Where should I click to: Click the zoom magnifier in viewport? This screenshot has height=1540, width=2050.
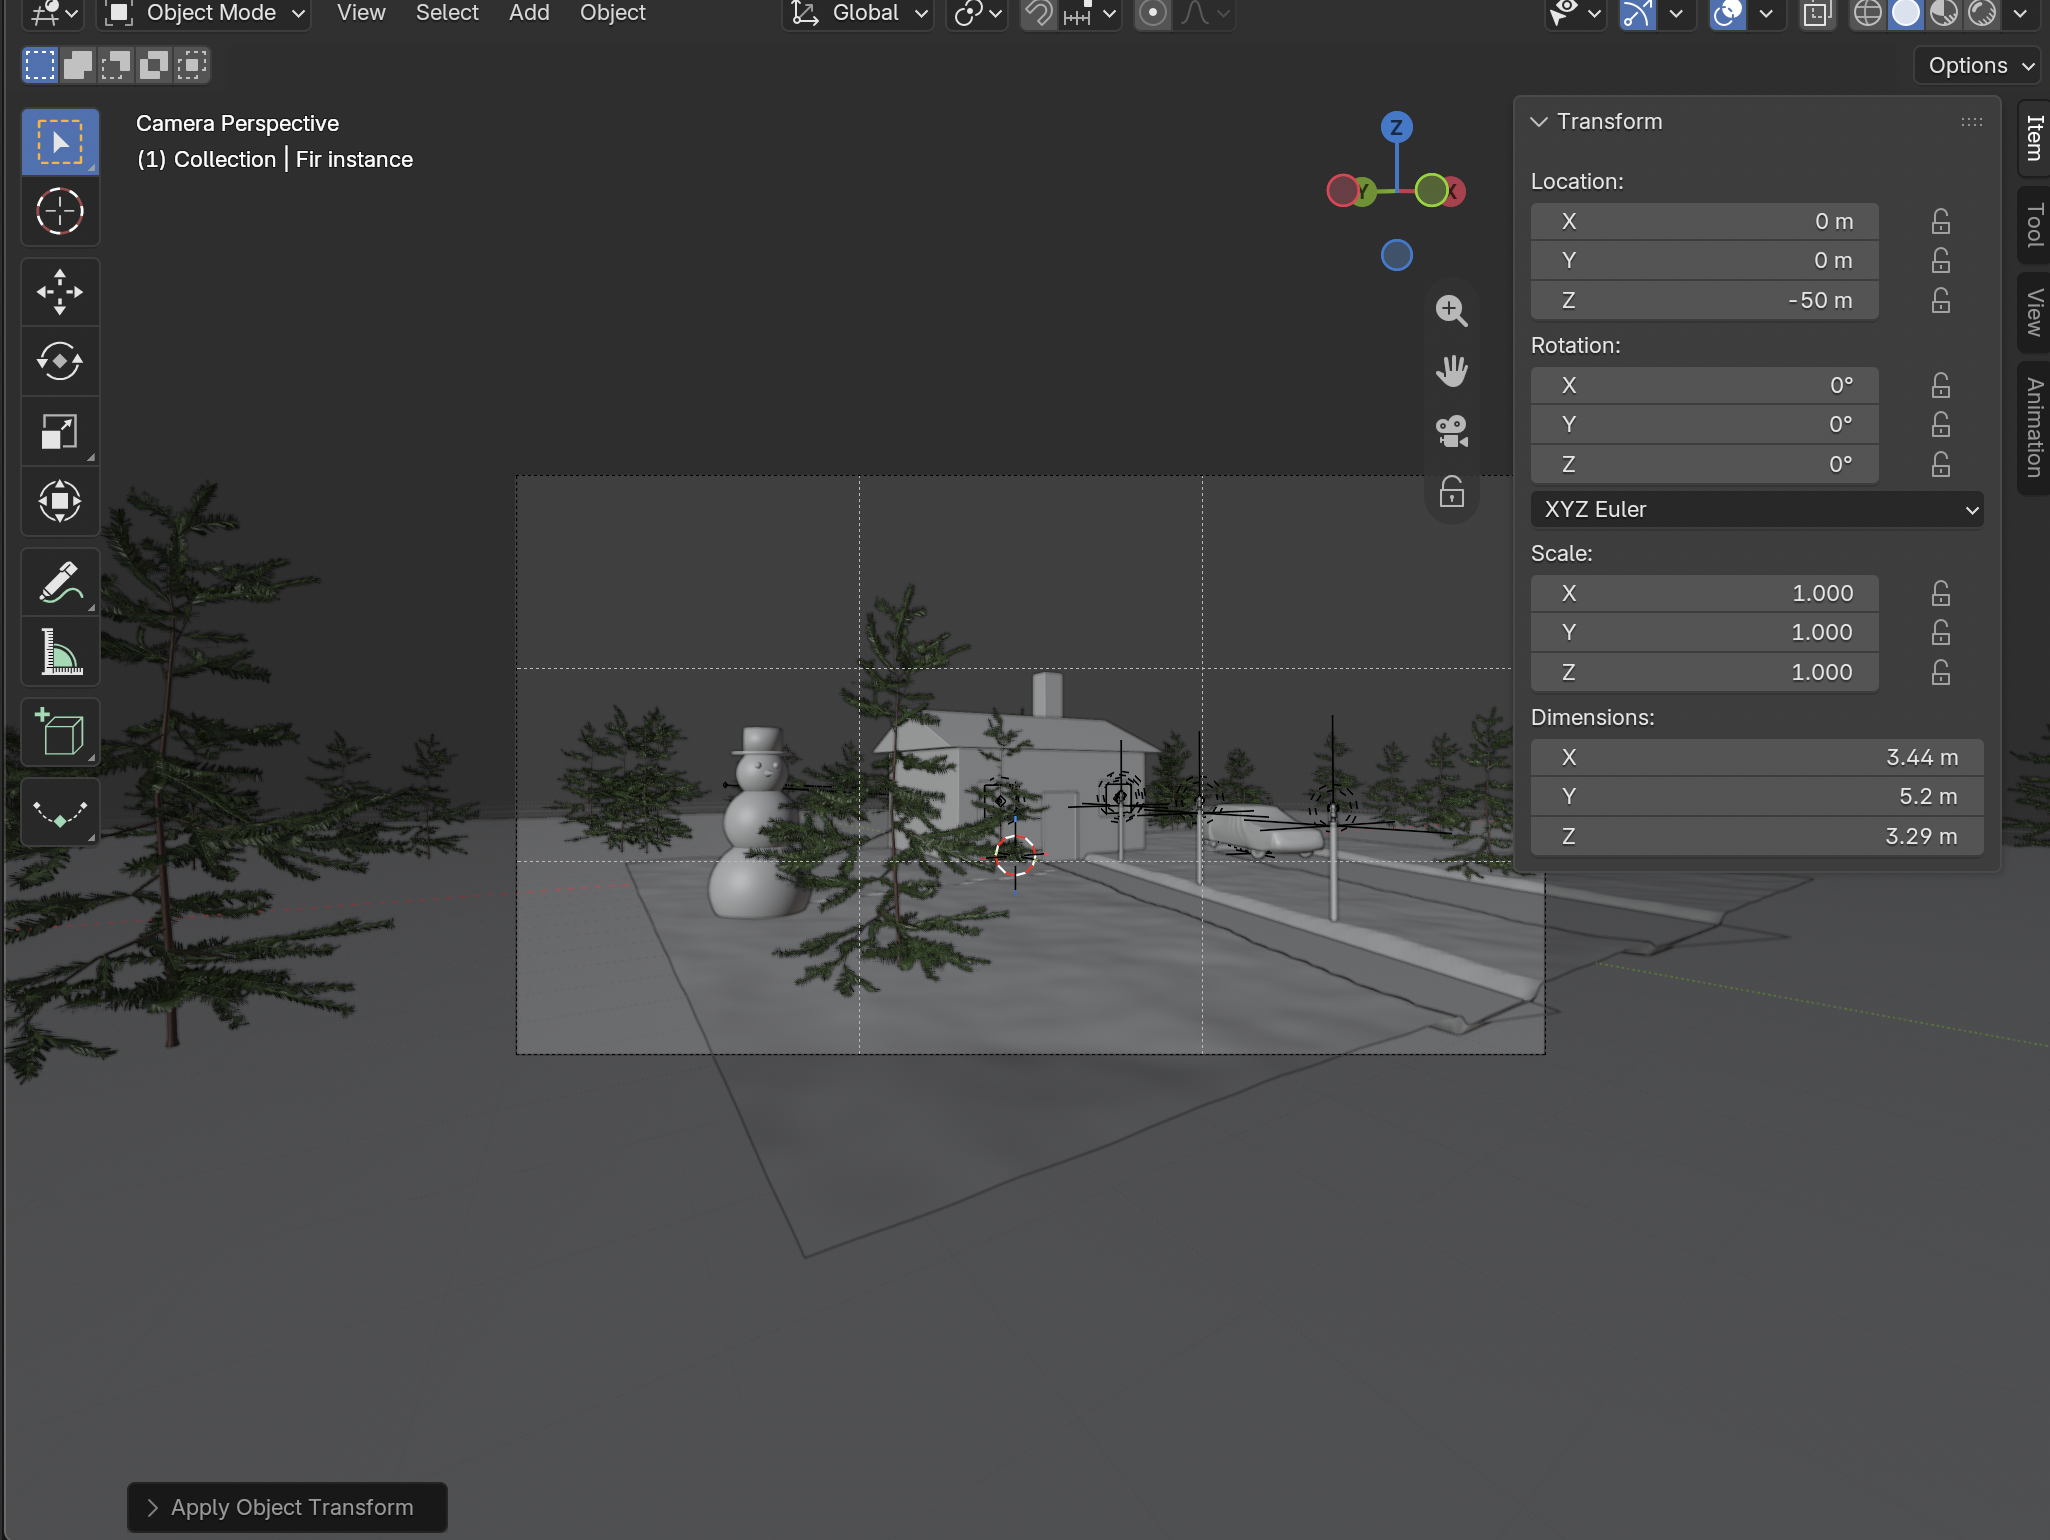pyautogui.click(x=1451, y=311)
